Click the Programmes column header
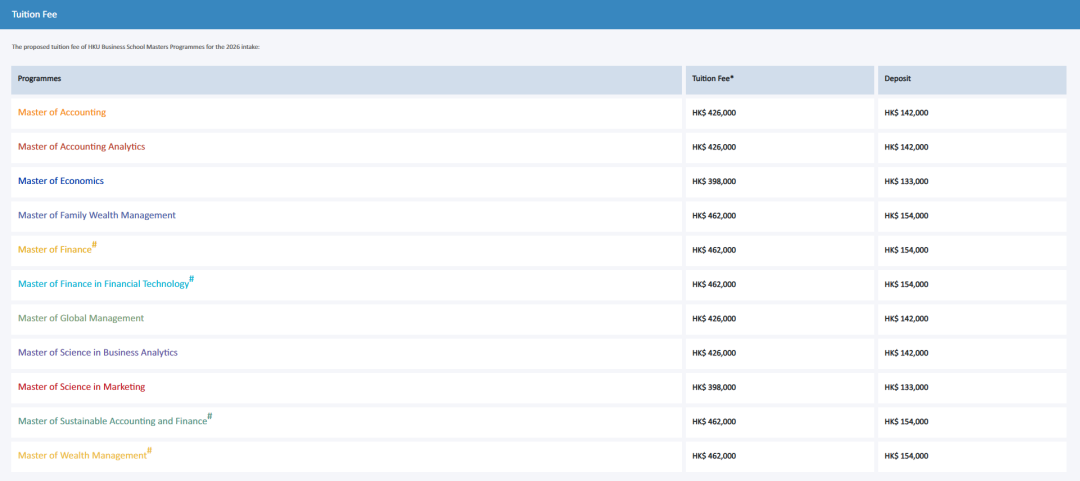 click(39, 78)
